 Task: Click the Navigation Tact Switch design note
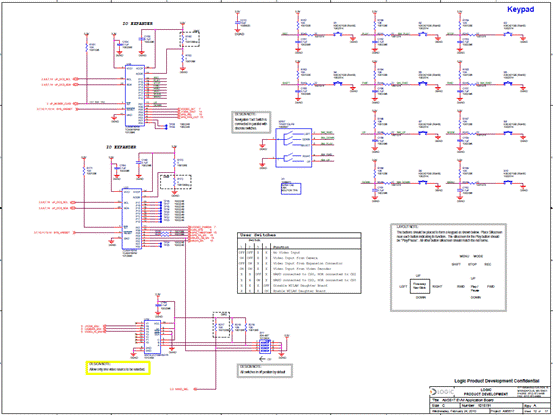(251, 122)
